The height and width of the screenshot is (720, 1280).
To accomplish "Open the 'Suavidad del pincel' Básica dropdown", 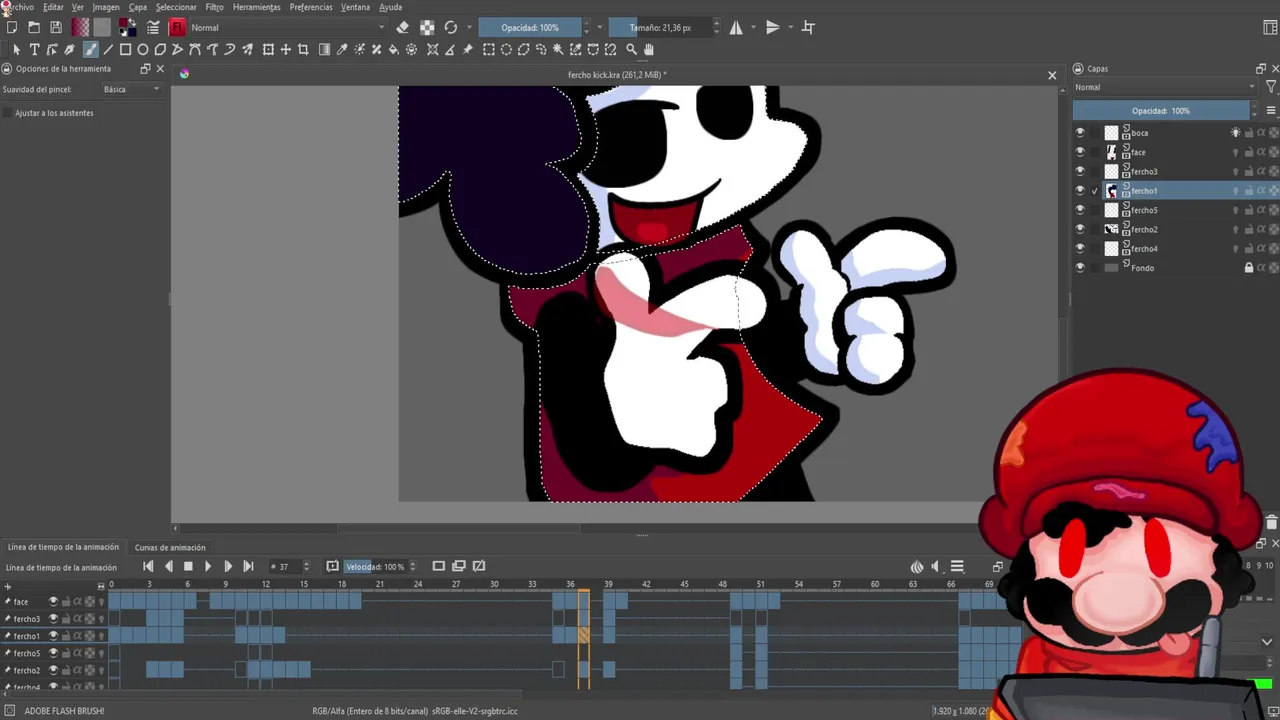I will click(x=131, y=89).
